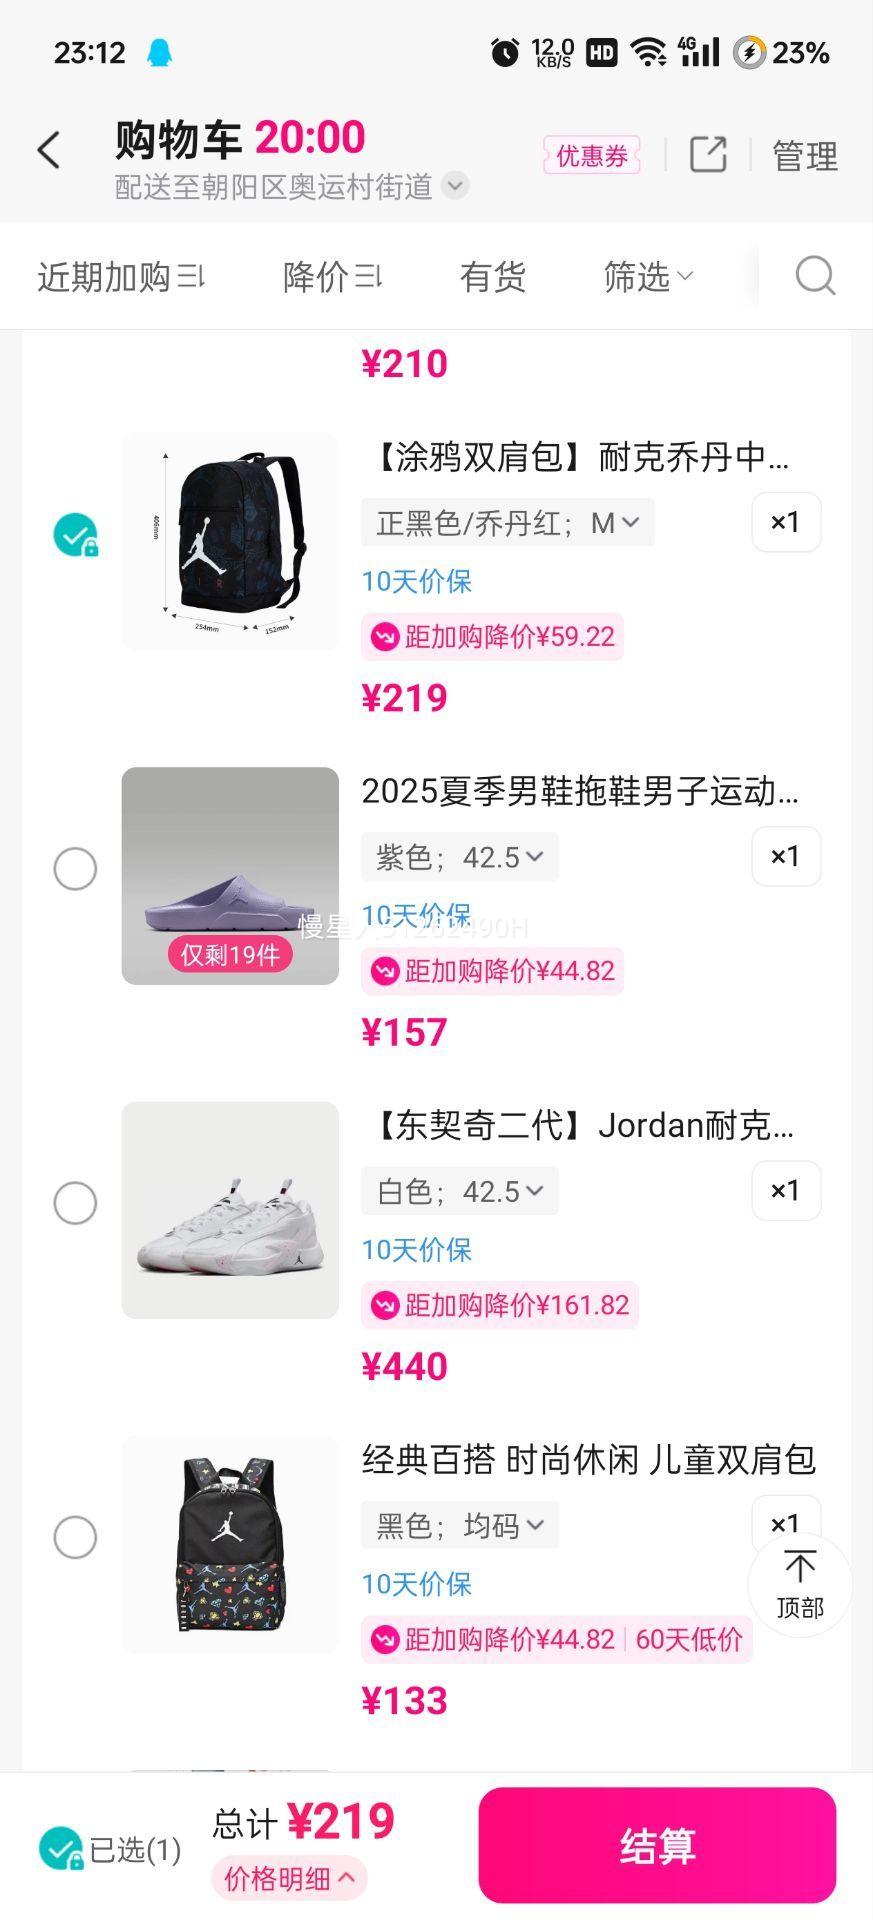Screen dimensions: 873x1920
Task: Tap price-drop icon on white sneakers ¥161.82
Action: tap(385, 1305)
